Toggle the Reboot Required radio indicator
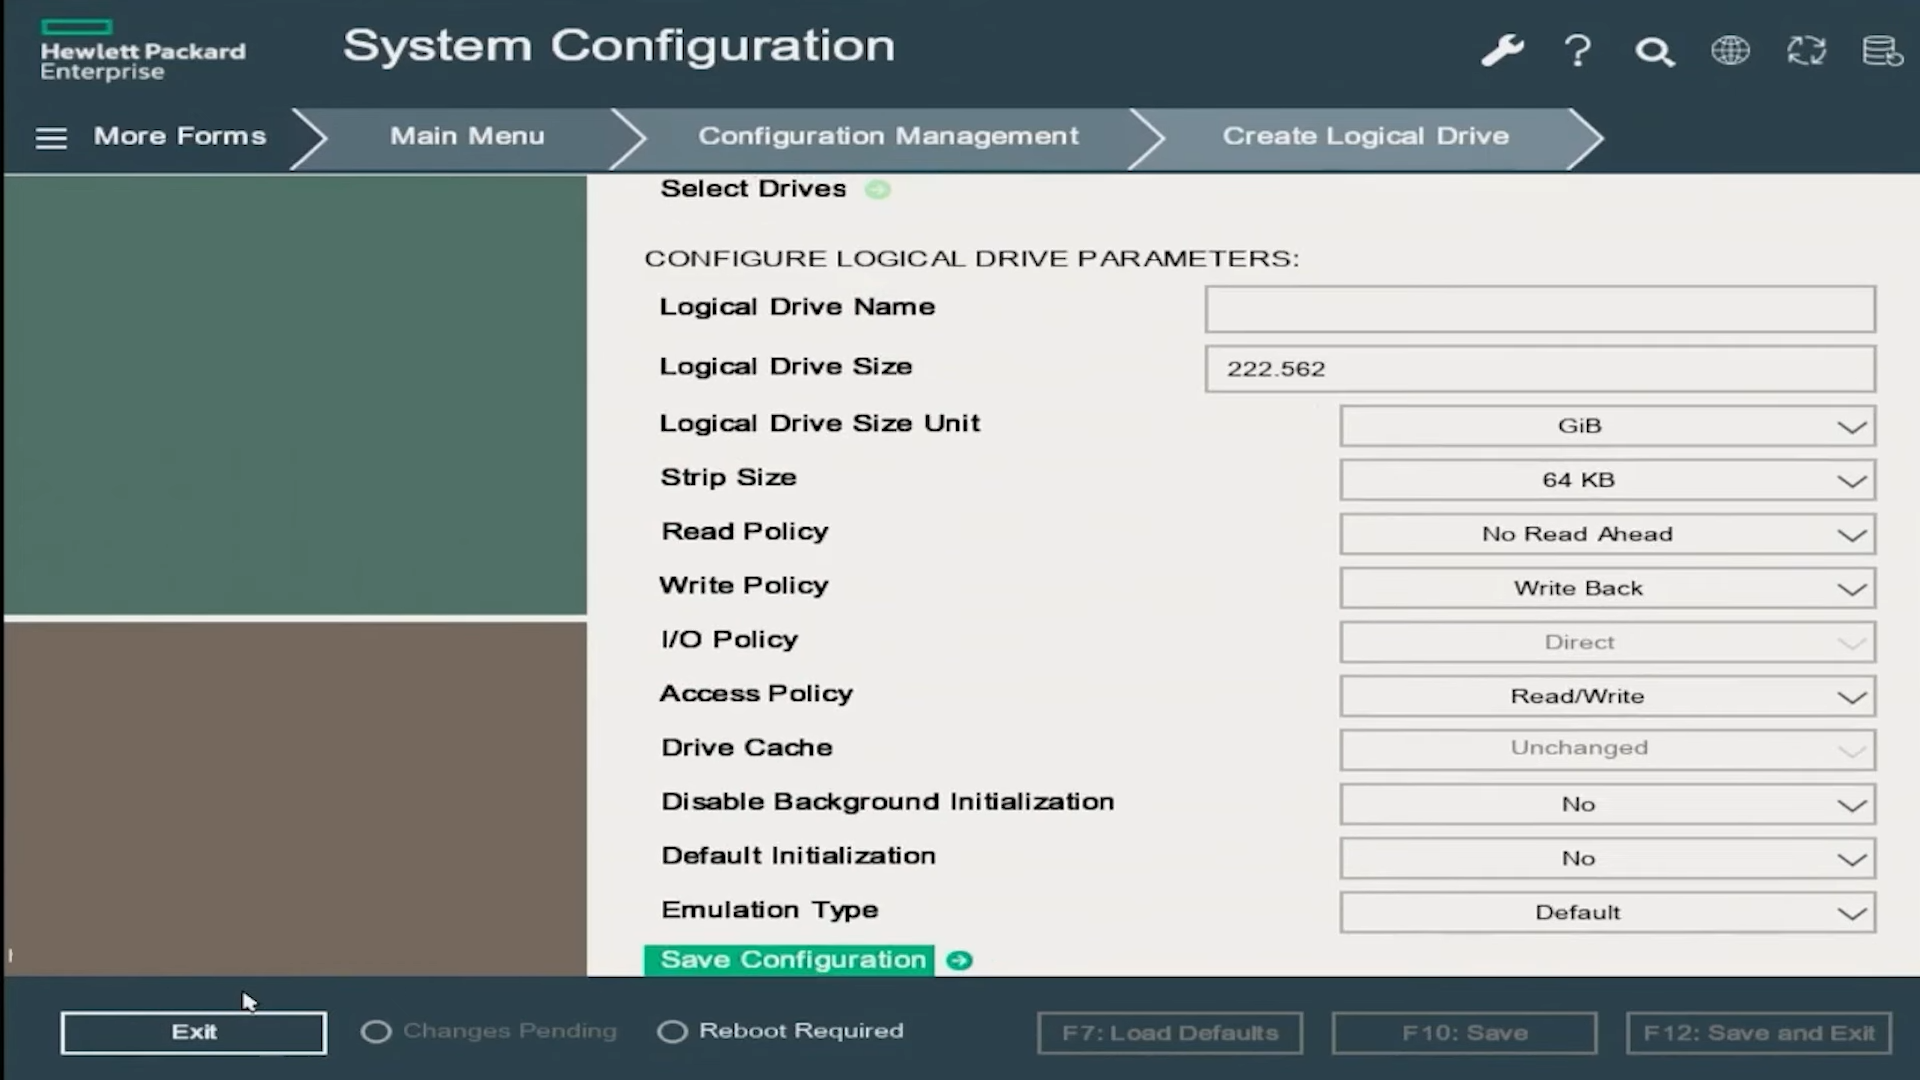 (x=672, y=1032)
